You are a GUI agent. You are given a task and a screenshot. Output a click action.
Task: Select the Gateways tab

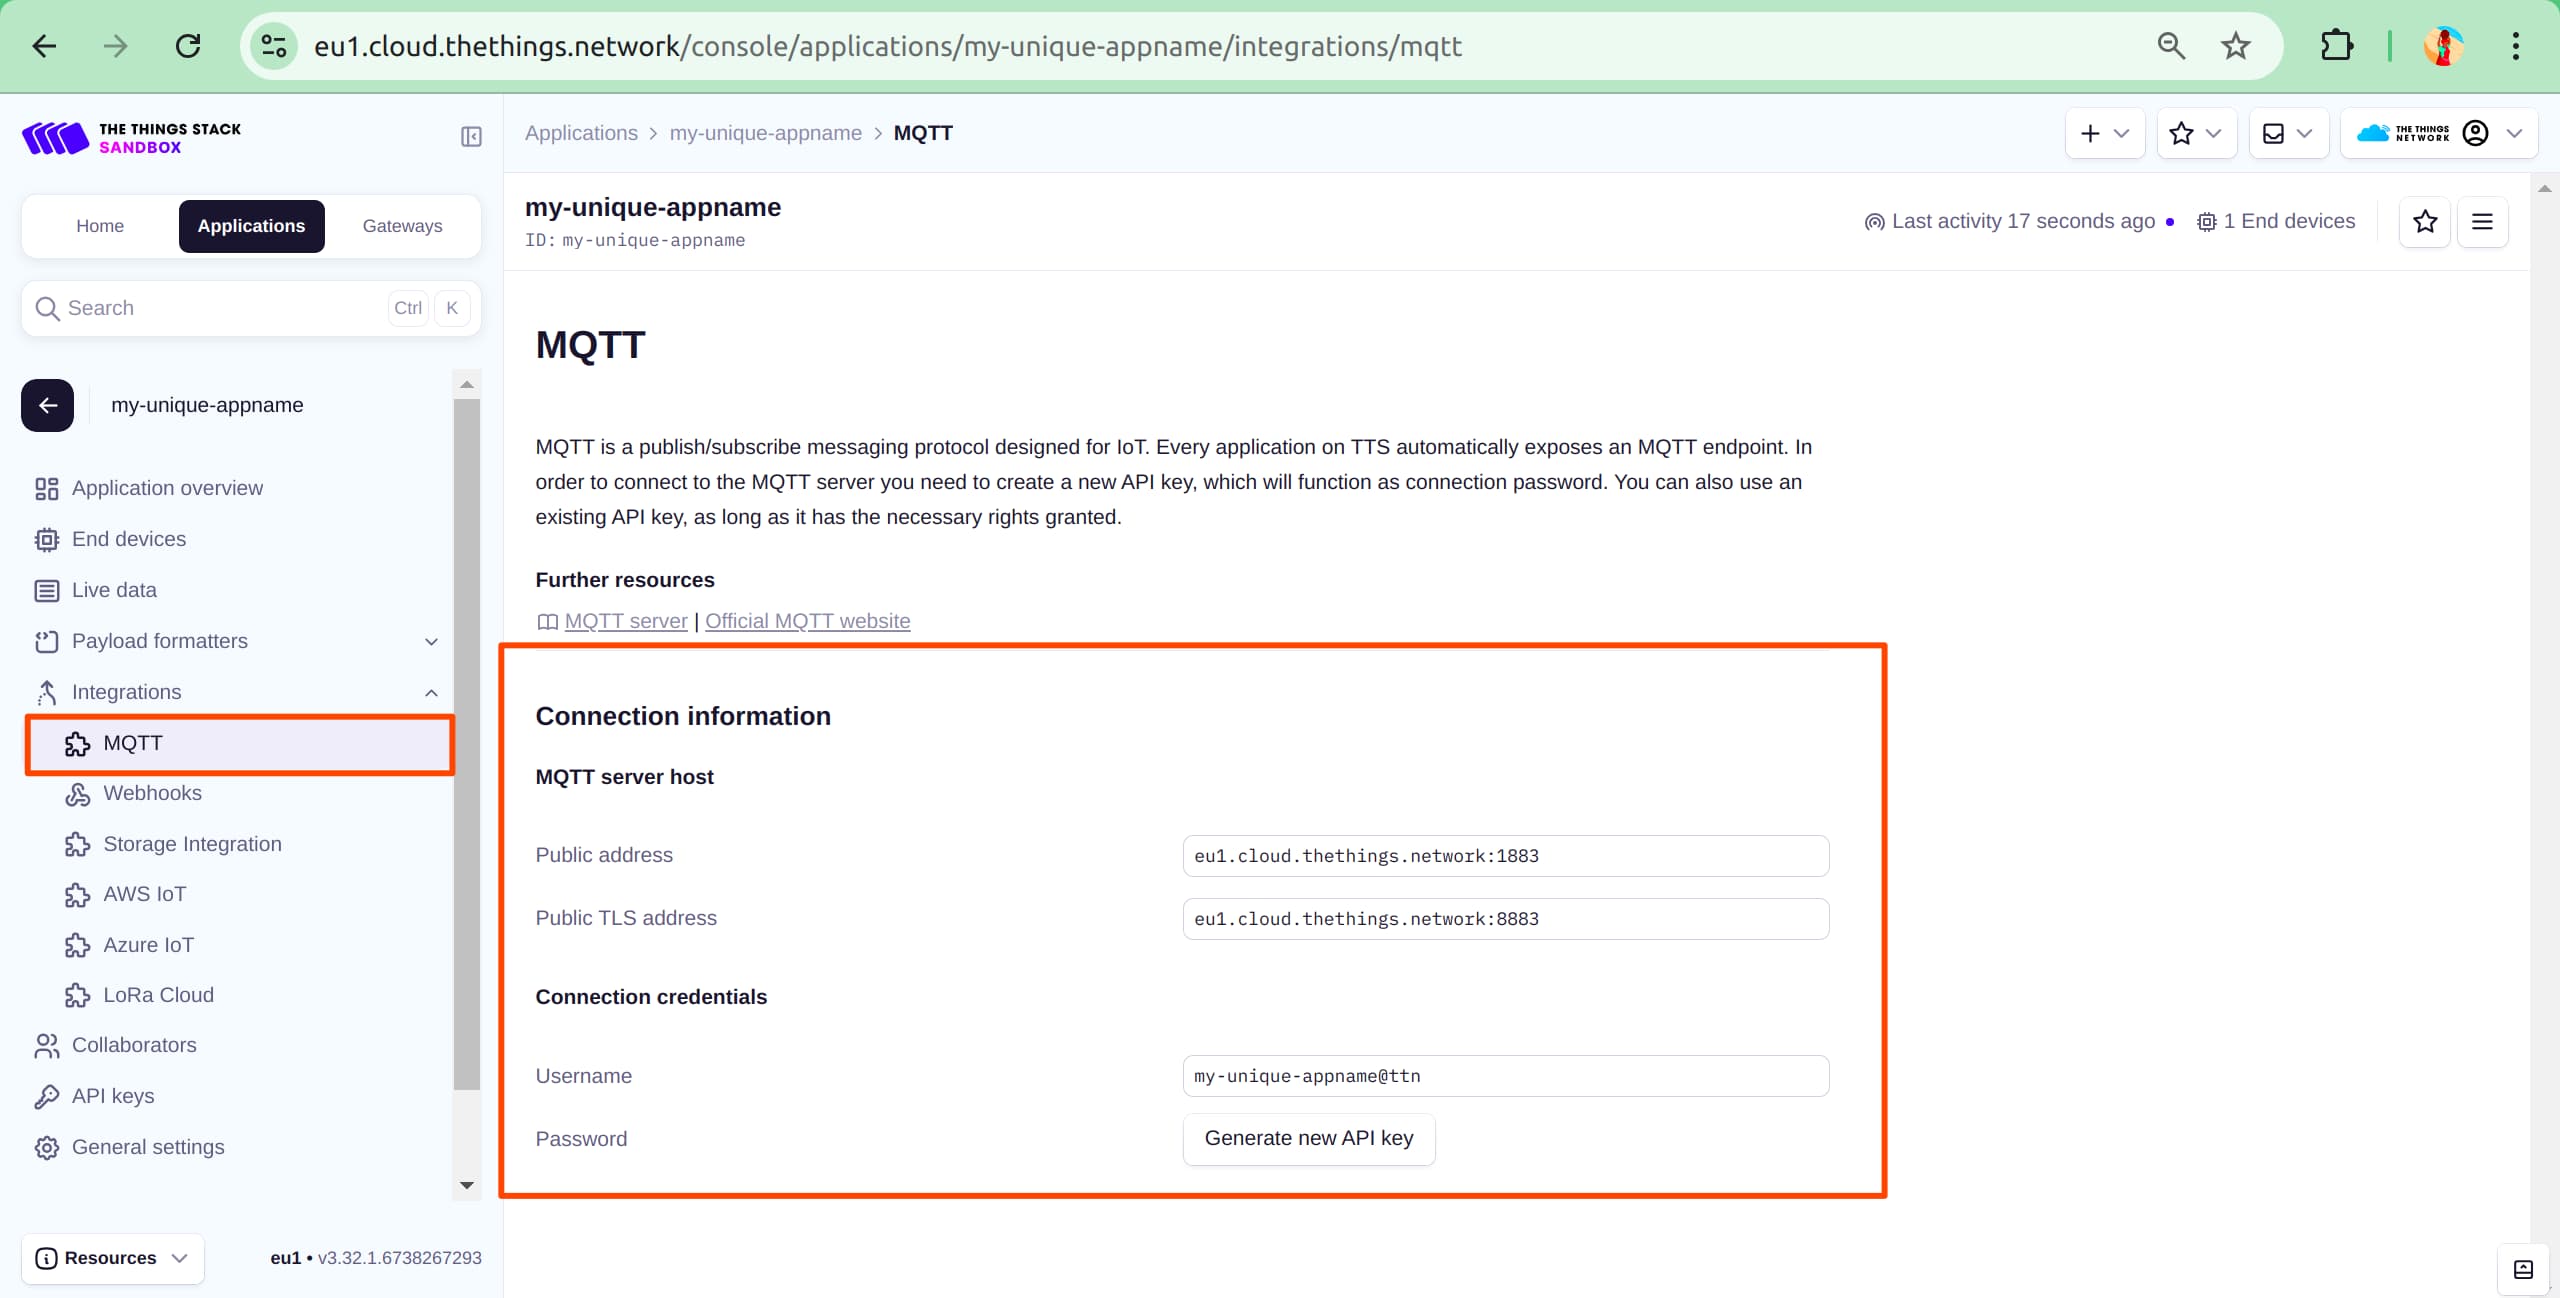[x=402, y=225]
